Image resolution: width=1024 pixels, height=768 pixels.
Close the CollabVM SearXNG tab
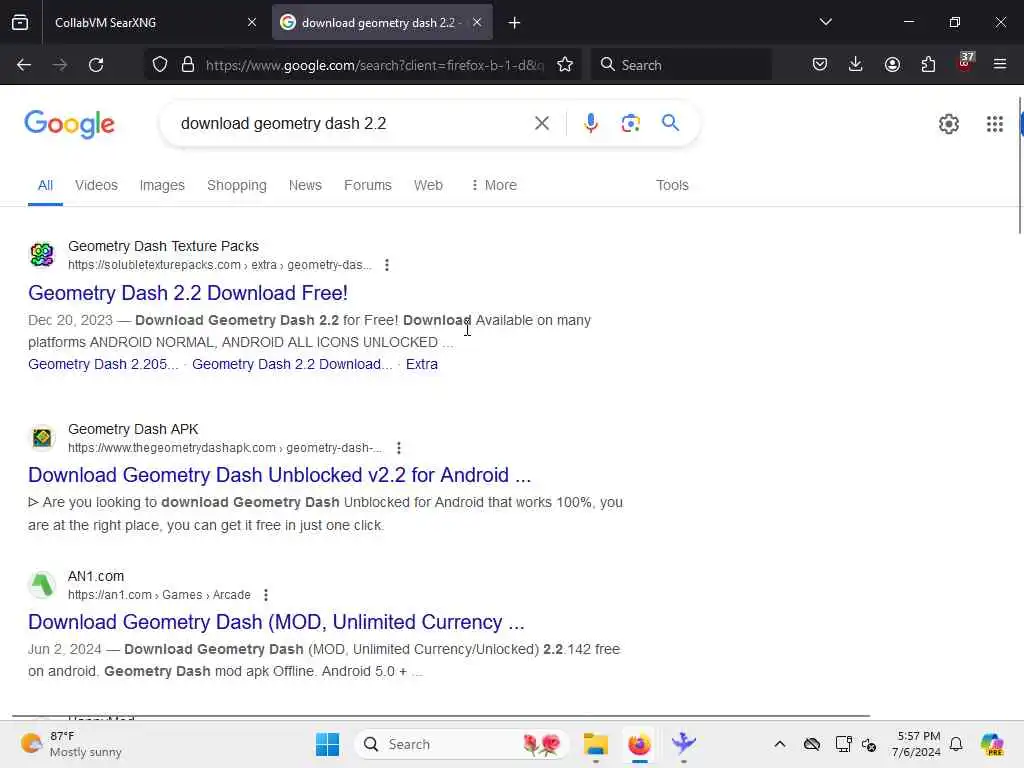[x=251, y=22]
